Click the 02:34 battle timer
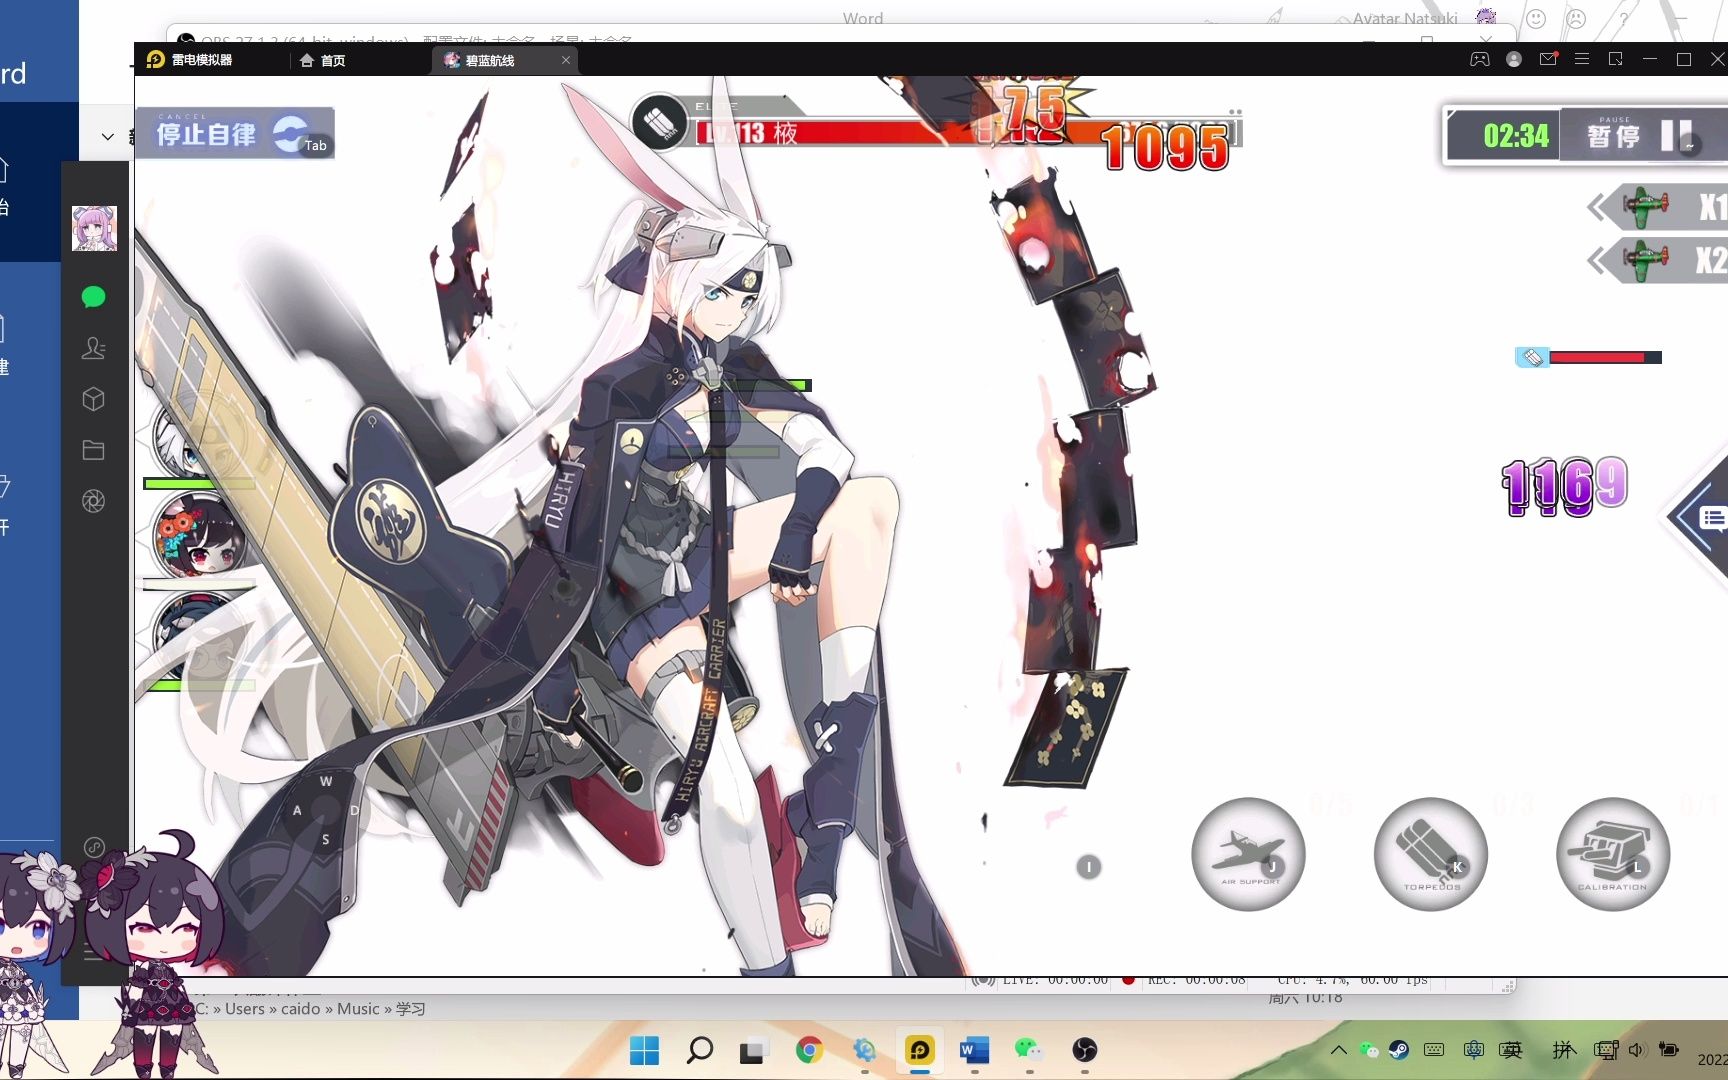1728x1080 pixels. click(x=1516, y=136)
